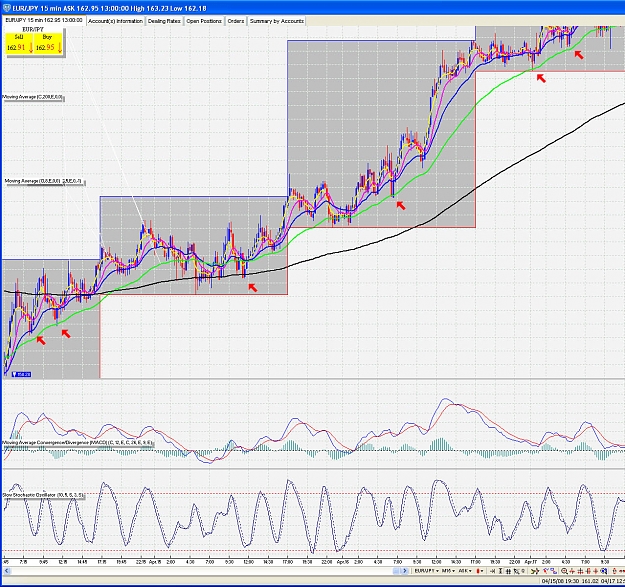Click the red vertical double-arrow icon

614,571
